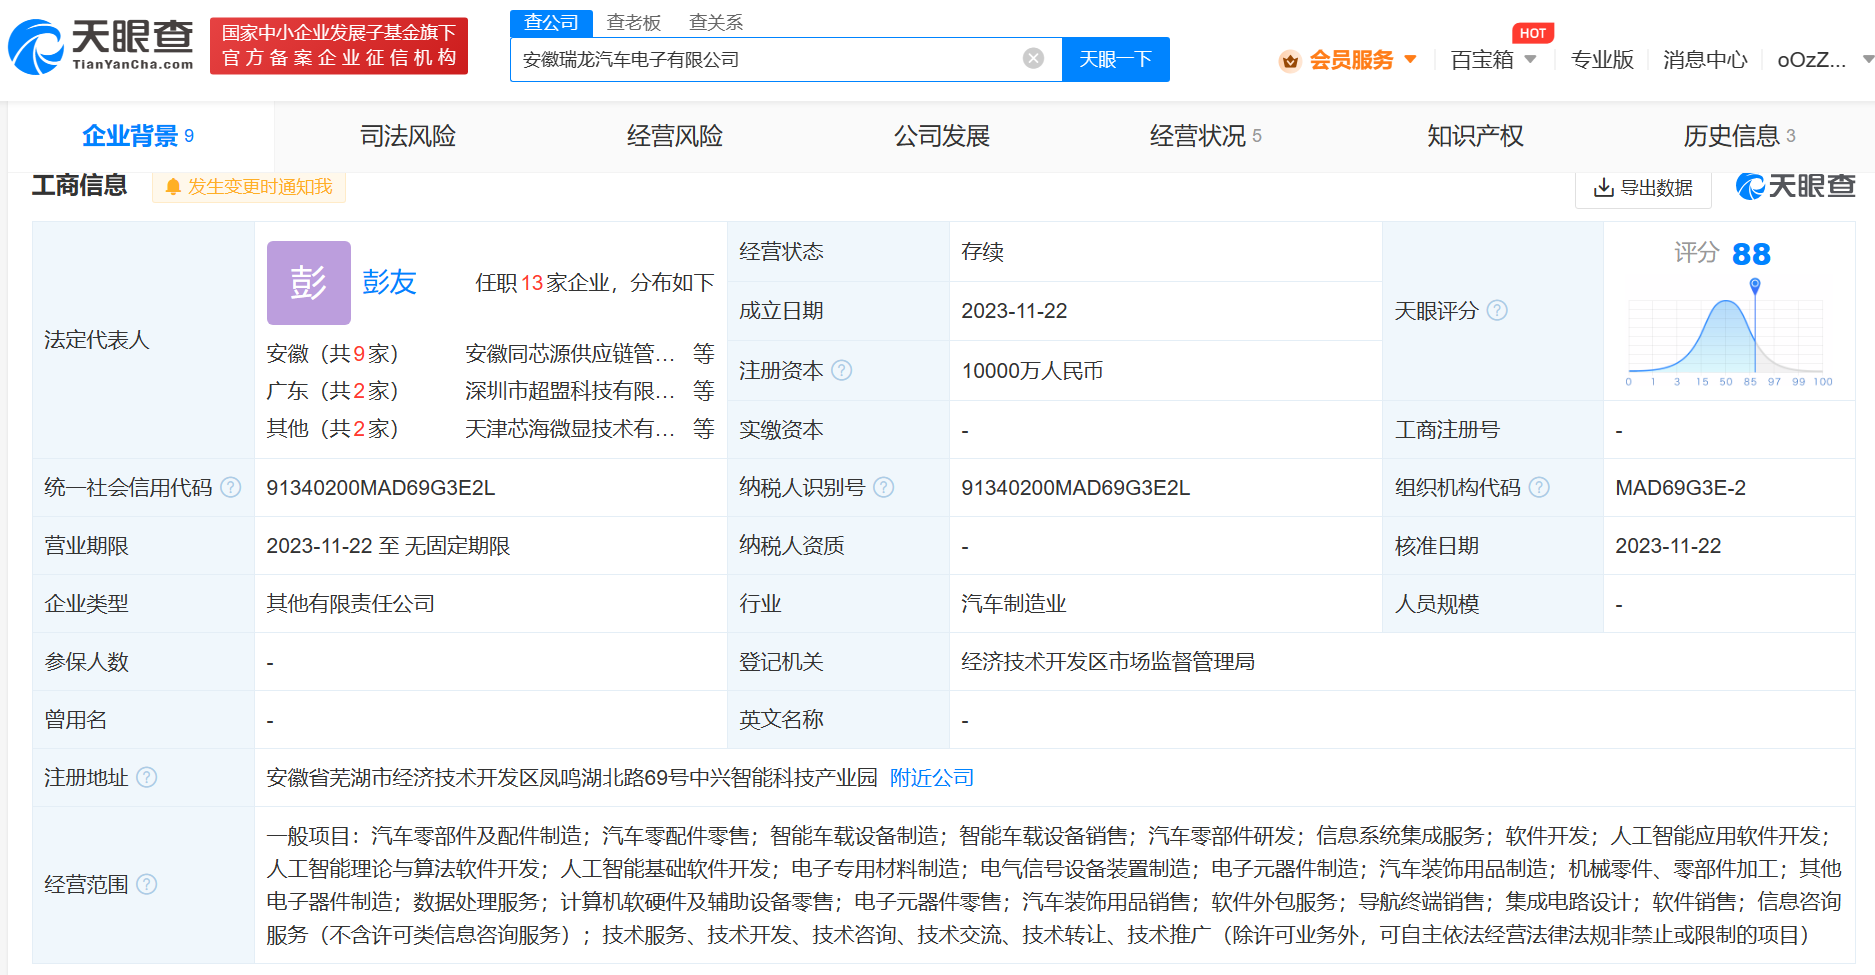This screenshot has width=1875, height=975.
Task: Click the 发生变更时通知我 notification button
Action: point(249,187)
